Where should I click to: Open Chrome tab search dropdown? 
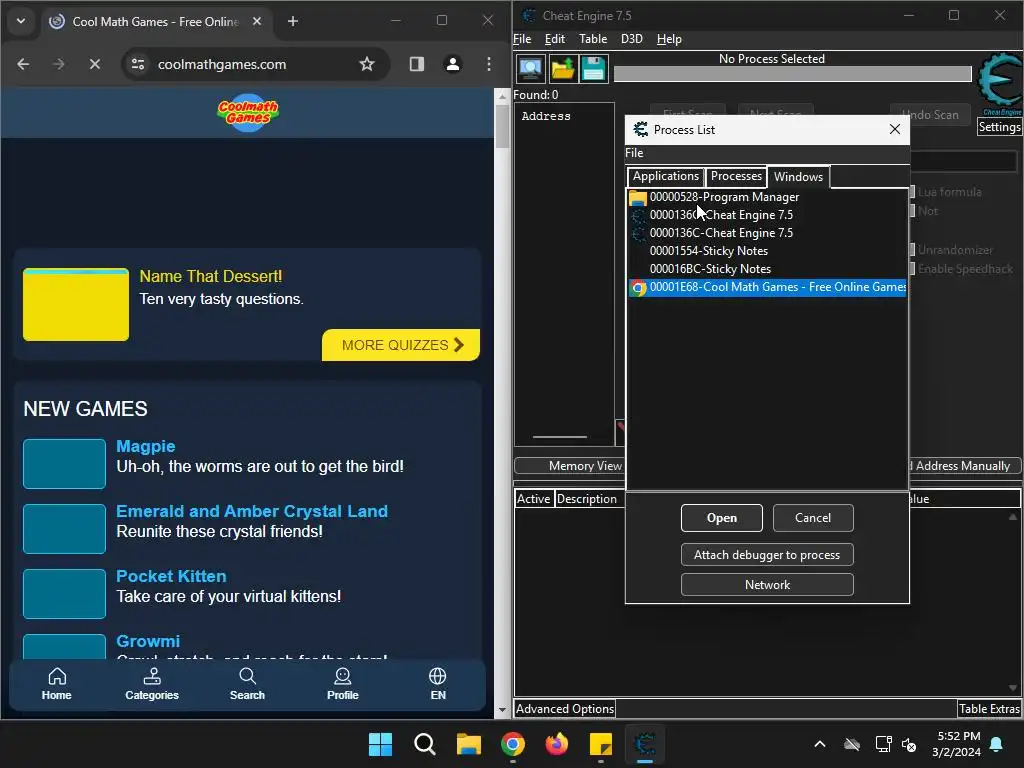21,22
